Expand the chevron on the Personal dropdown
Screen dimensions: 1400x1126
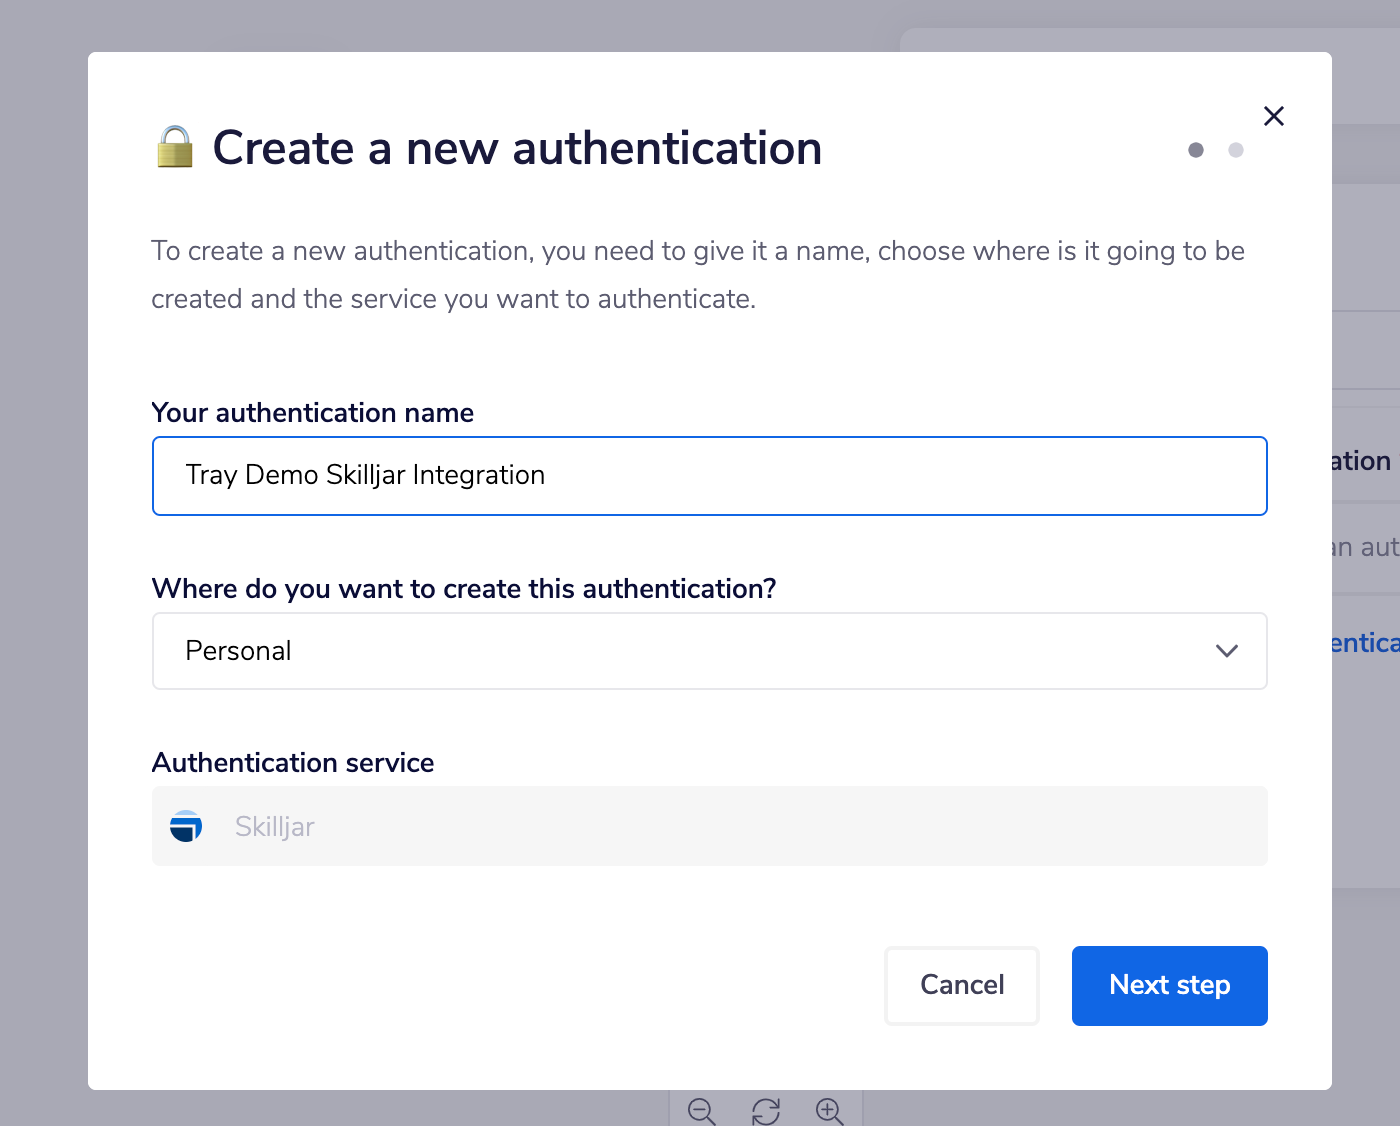click(x=1226, y=651)
